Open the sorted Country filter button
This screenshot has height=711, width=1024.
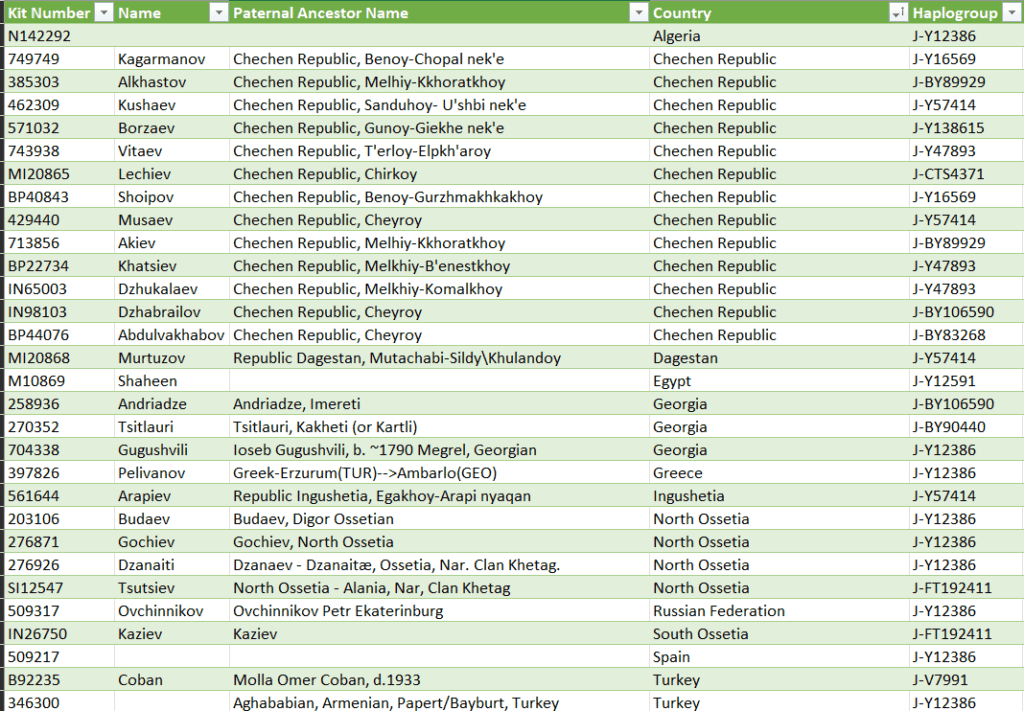(897, 13)
